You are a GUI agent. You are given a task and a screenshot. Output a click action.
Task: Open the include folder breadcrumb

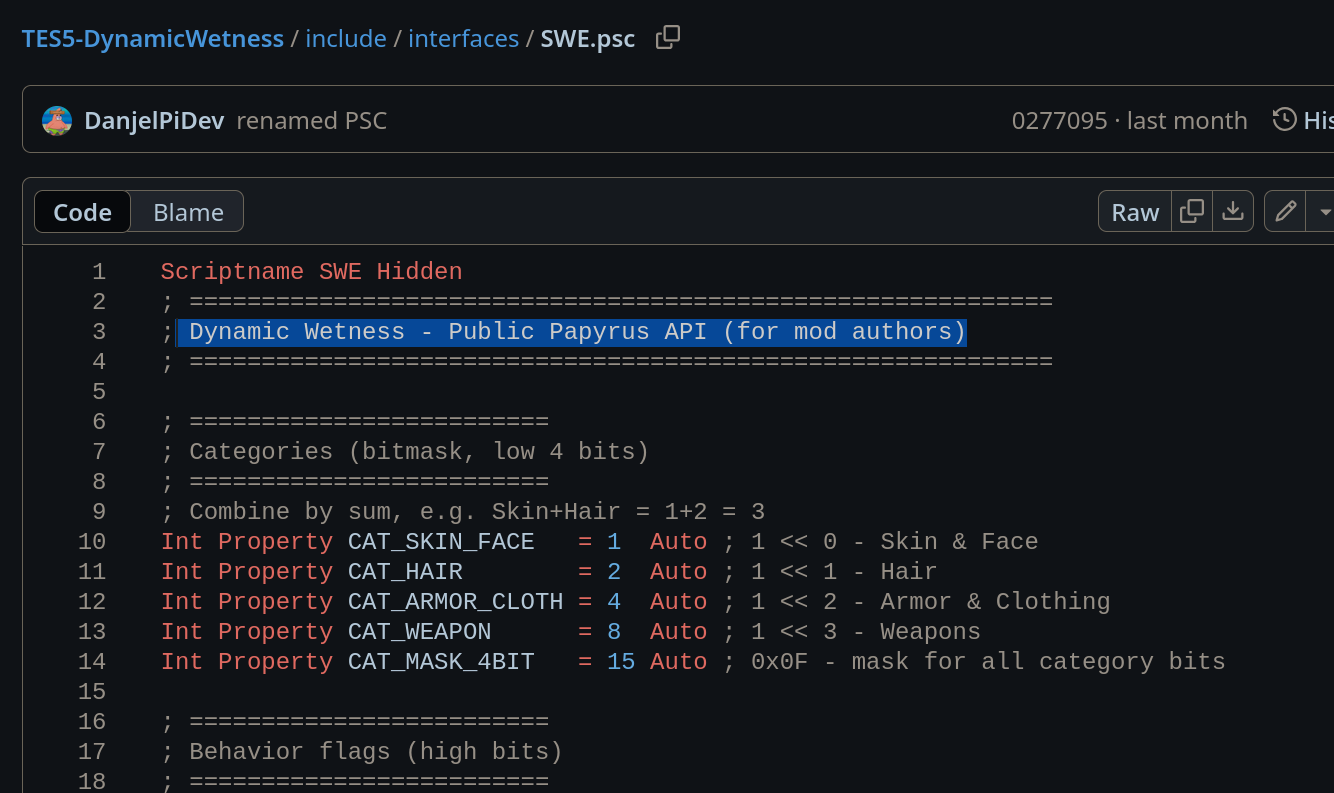346,38
